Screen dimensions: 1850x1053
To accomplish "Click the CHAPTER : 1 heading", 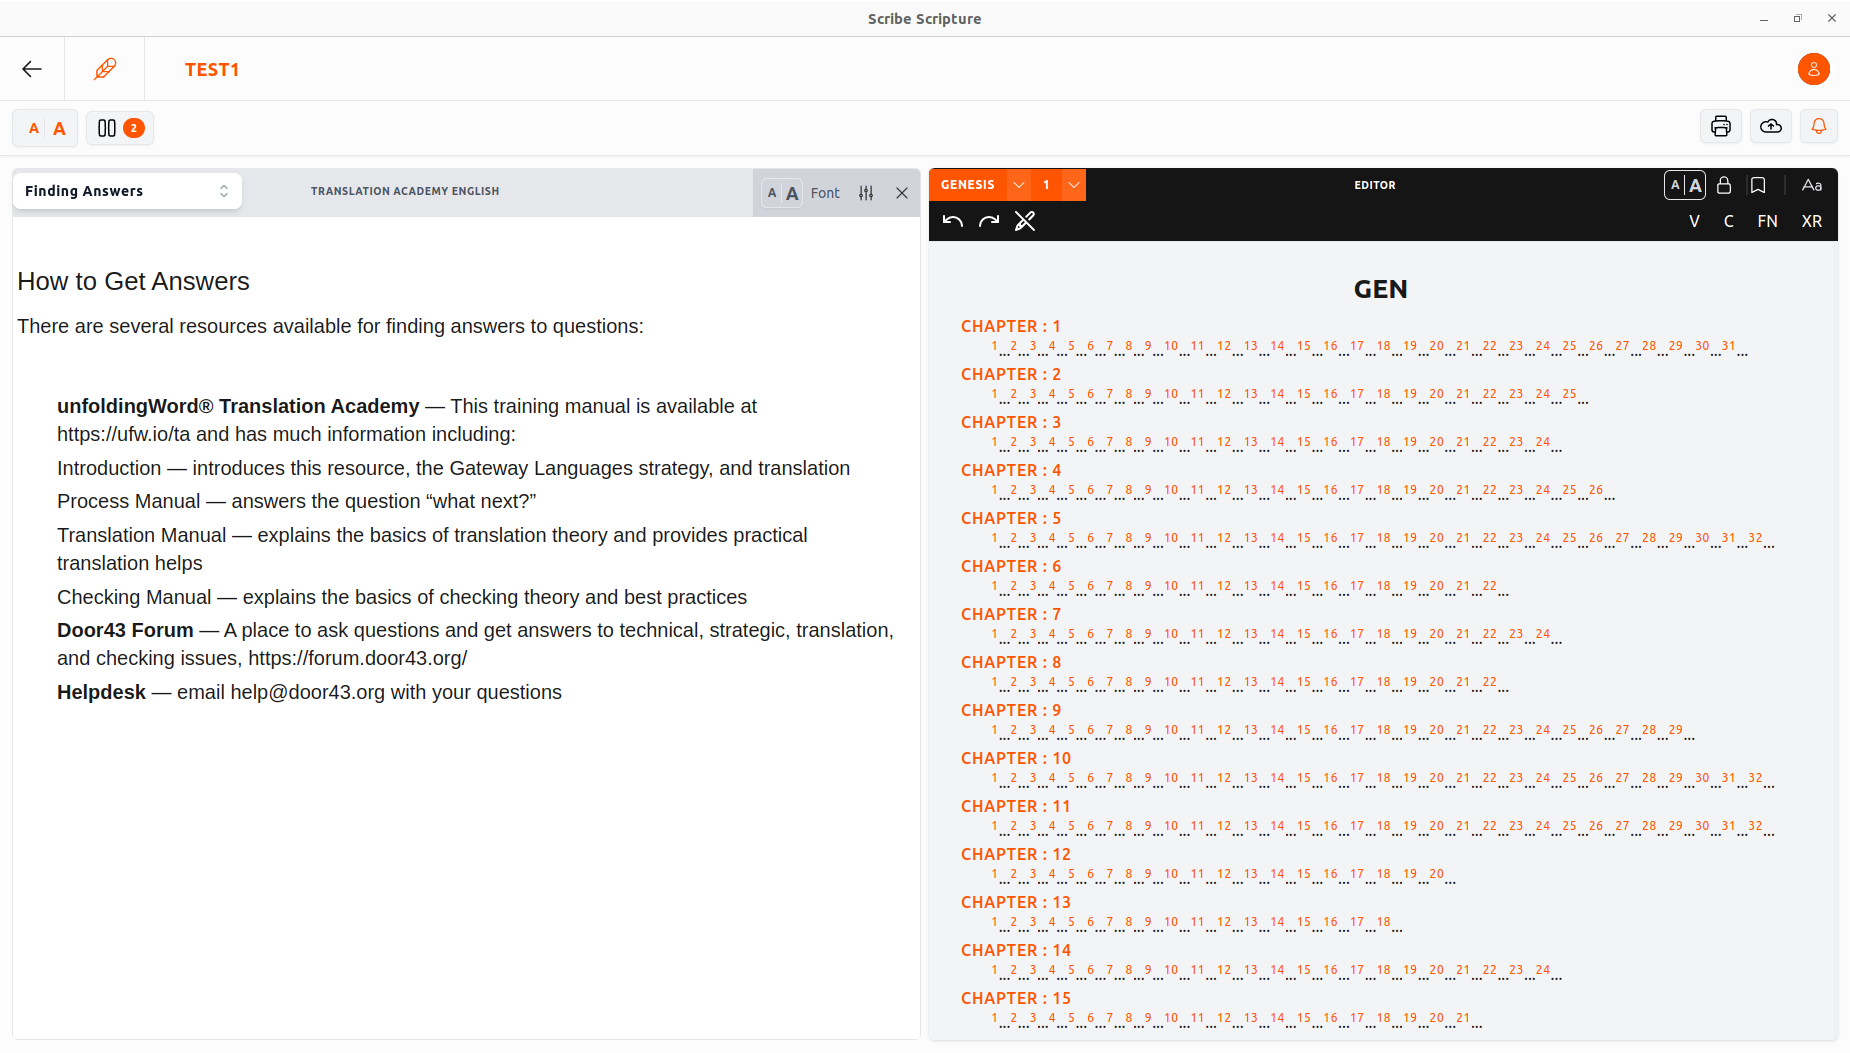I will click(x=1011, y=326).
